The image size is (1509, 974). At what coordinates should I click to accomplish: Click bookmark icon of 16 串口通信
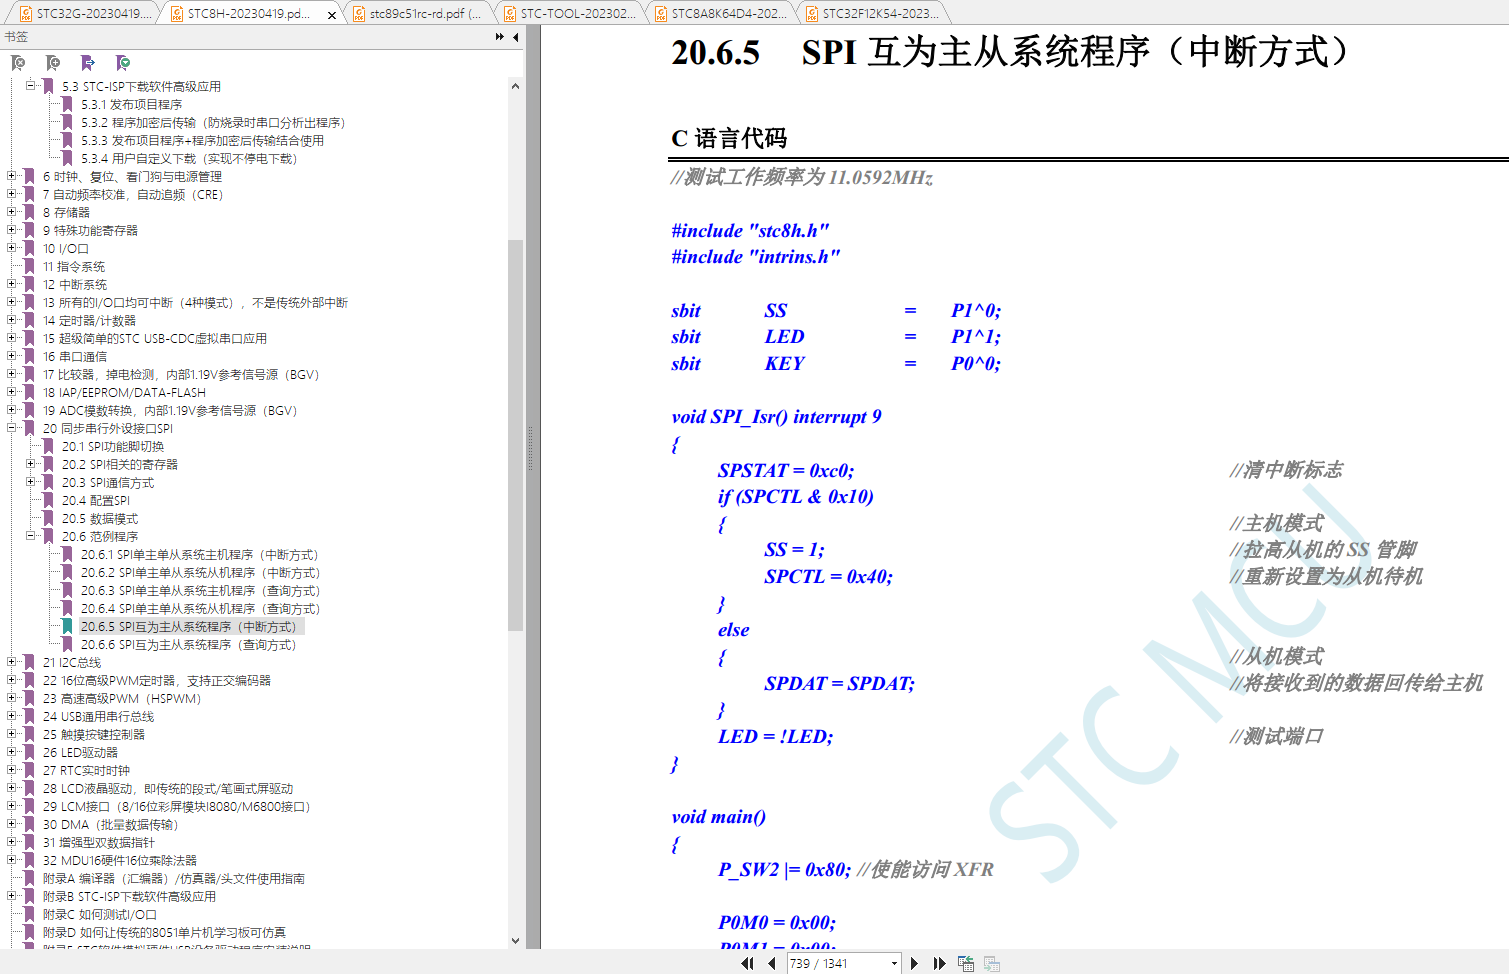tap(30, 356)
